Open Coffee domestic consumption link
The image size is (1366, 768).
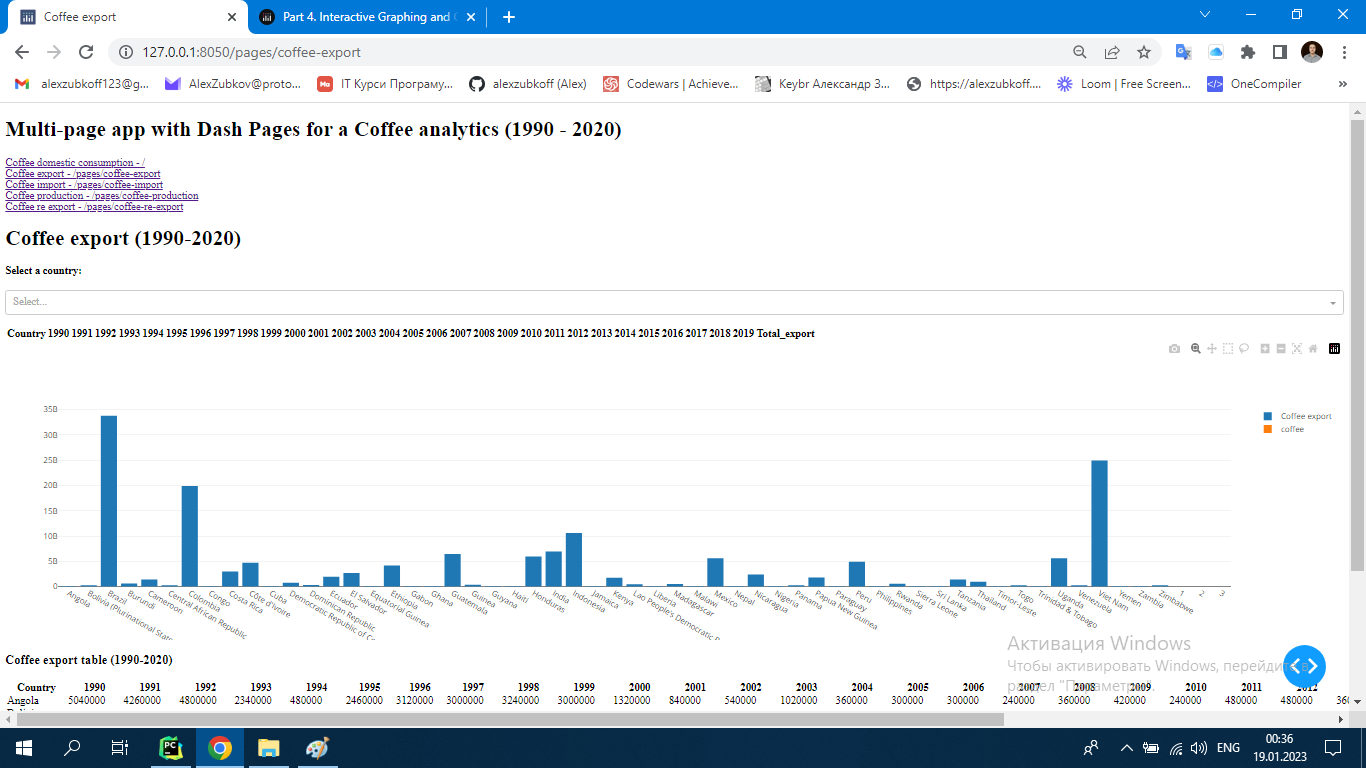coord(75,162)
